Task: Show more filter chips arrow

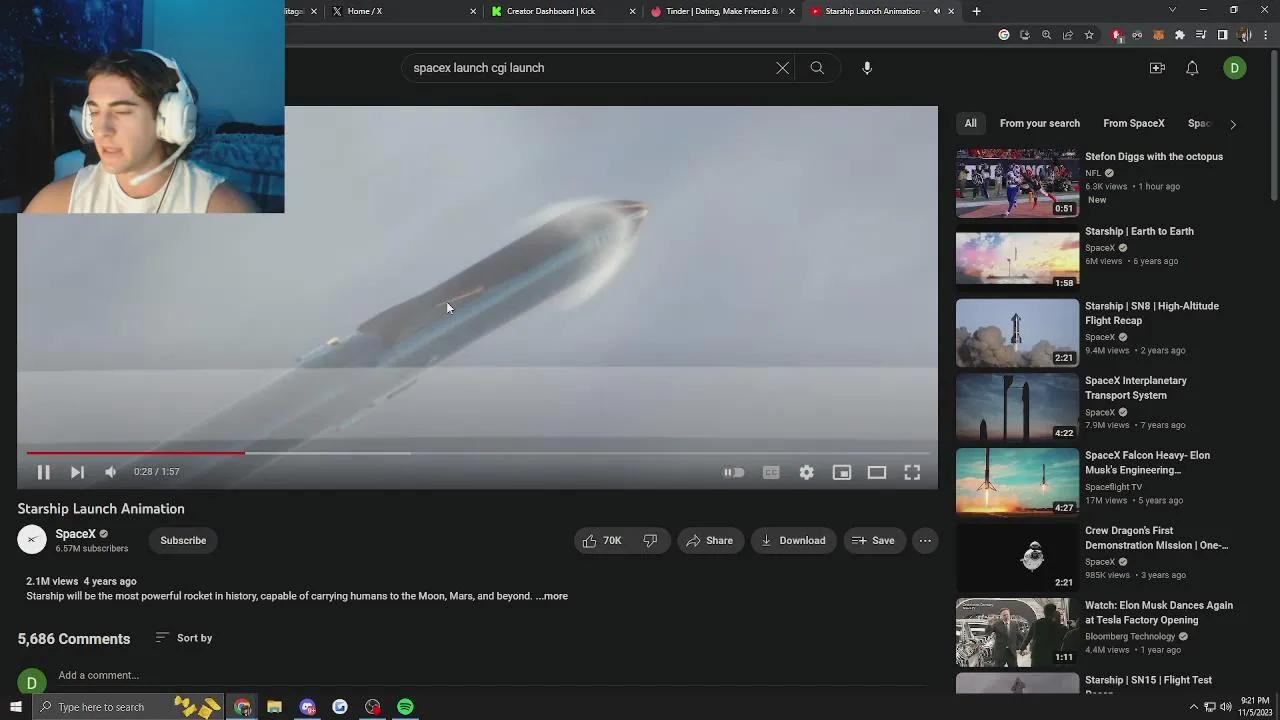Action: coord(1232,124)
